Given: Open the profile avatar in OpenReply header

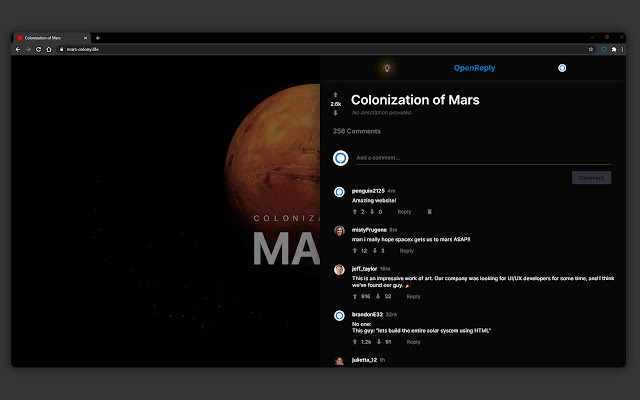Looking at the screenshot, I should click(562, 68).
